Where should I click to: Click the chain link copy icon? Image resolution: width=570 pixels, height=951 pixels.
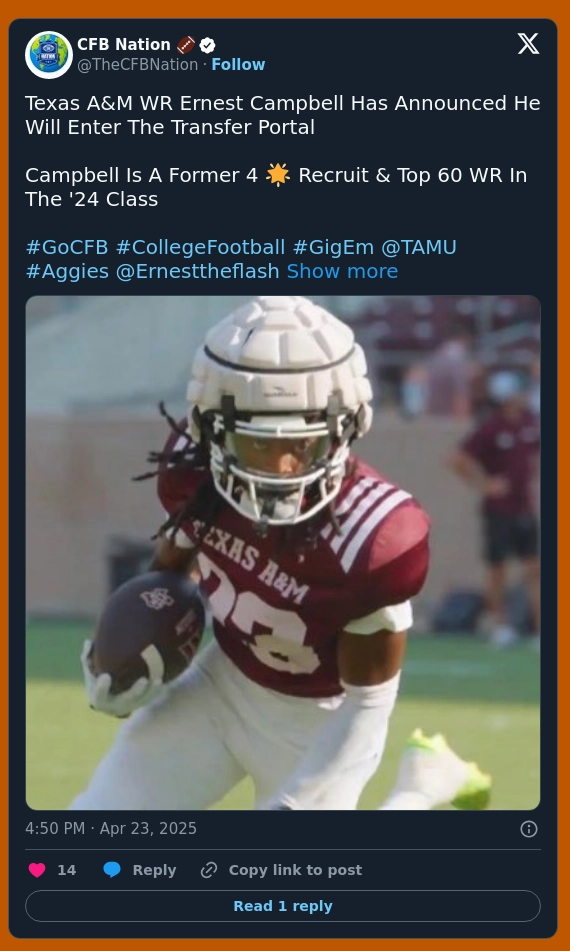coord(209,870)
